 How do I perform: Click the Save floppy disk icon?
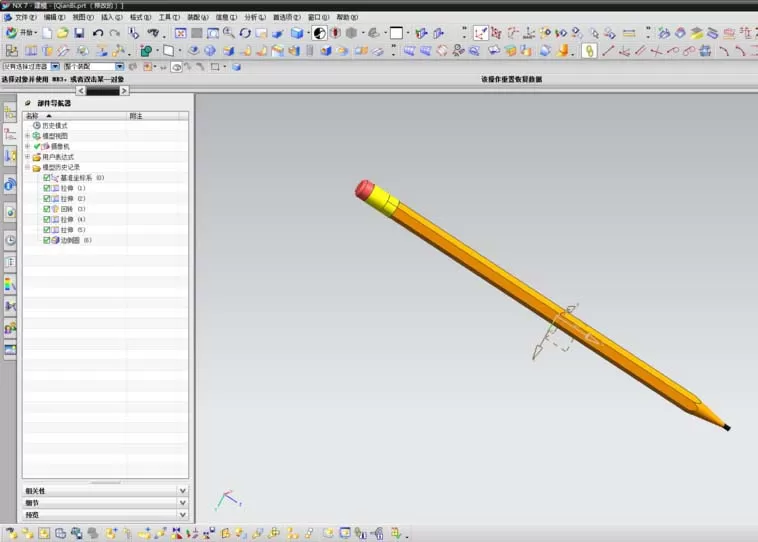(x=79, y=33)
